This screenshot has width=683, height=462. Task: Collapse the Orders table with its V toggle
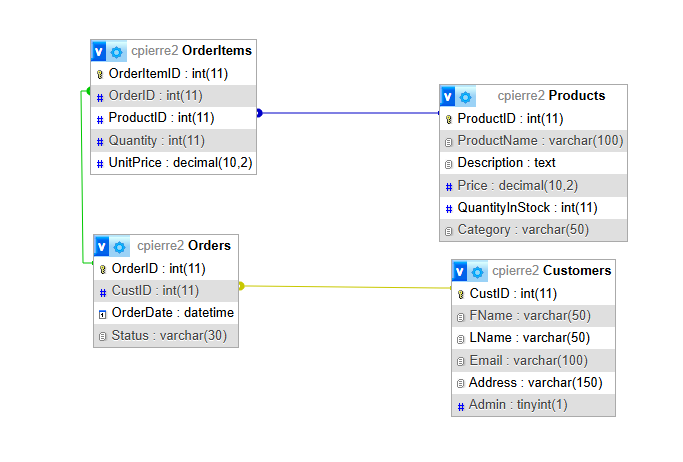(102, 246)
